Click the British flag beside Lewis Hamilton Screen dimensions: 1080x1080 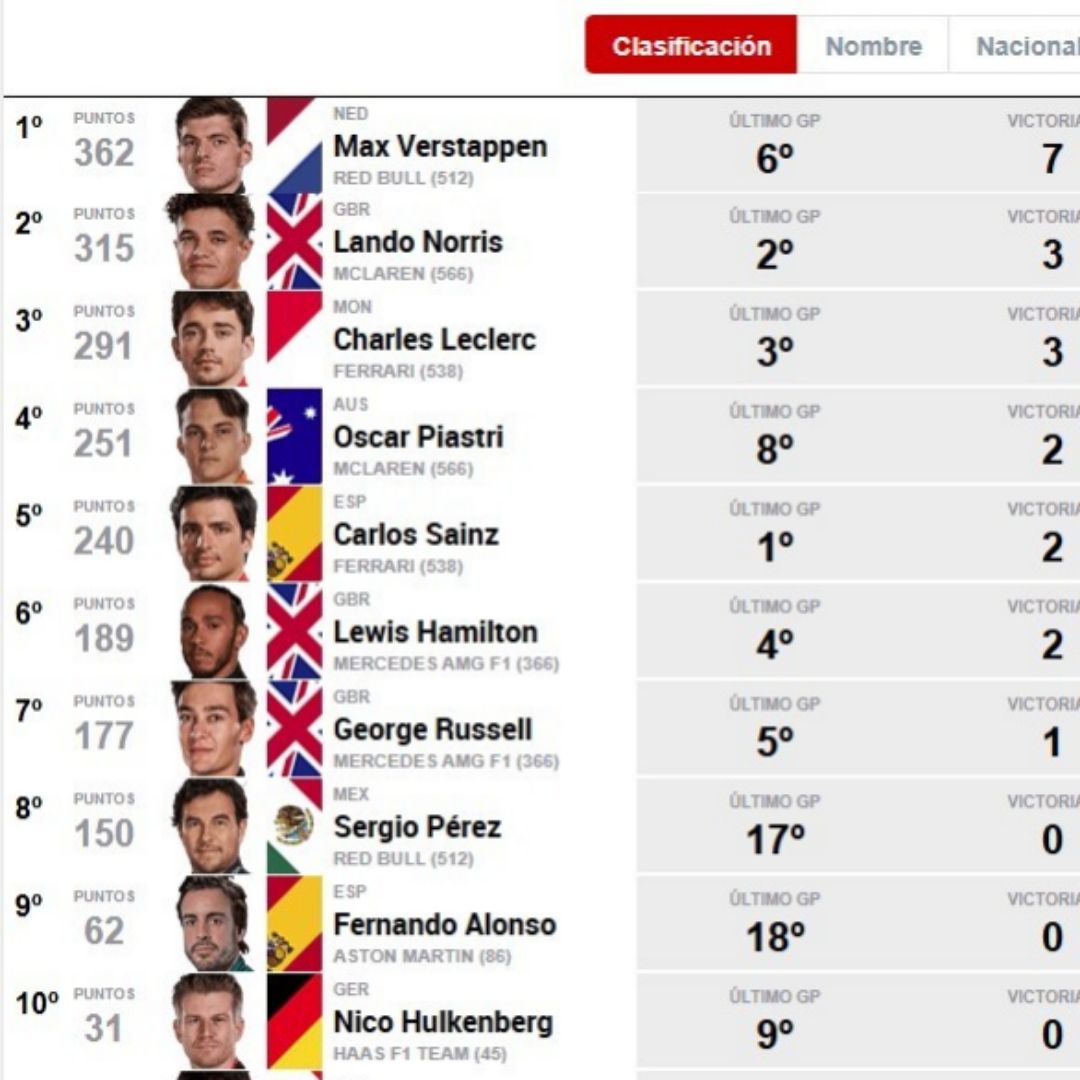point(294,632)
